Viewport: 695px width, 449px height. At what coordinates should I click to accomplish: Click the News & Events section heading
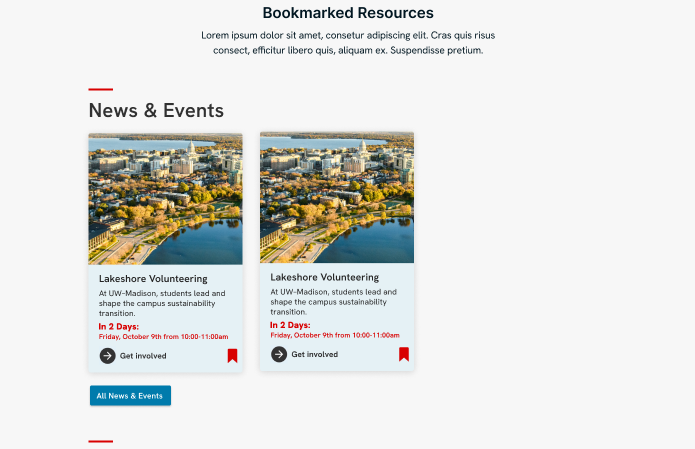coord(156,110)
